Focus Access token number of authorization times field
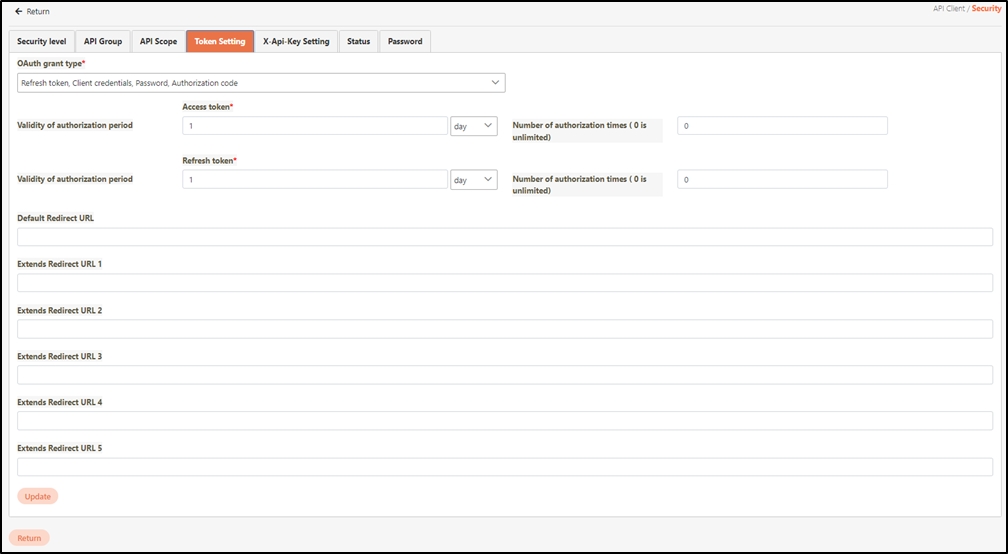1008x554 pixels. (782, 126)
